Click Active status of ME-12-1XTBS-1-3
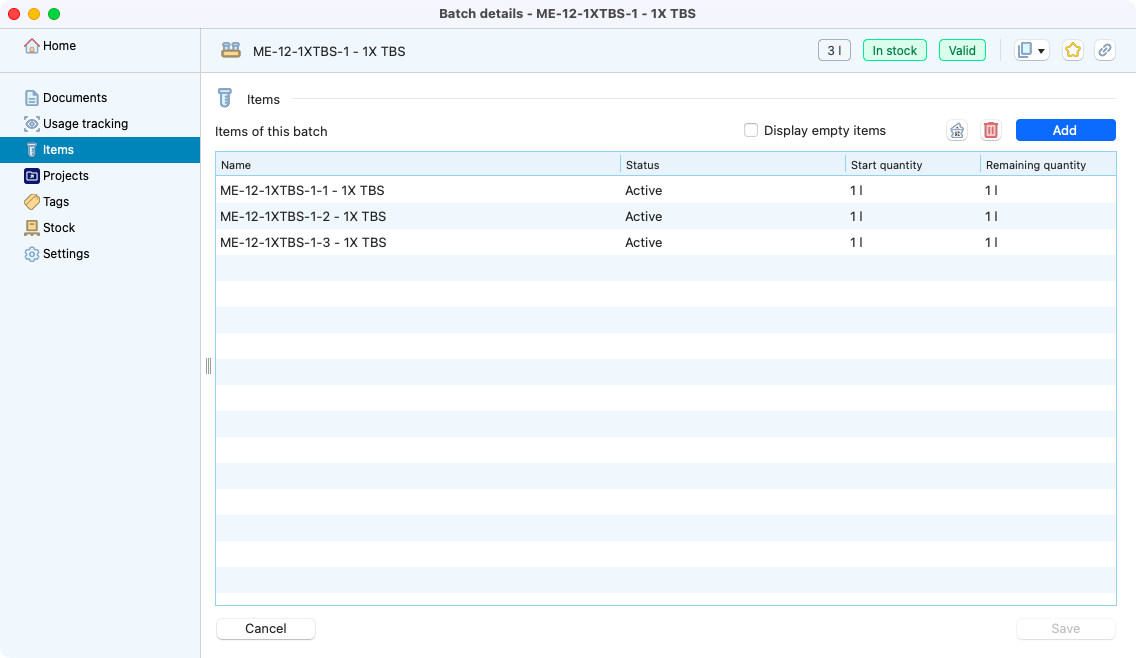The height and width of the screenshot is (658, 1136). 643,243
